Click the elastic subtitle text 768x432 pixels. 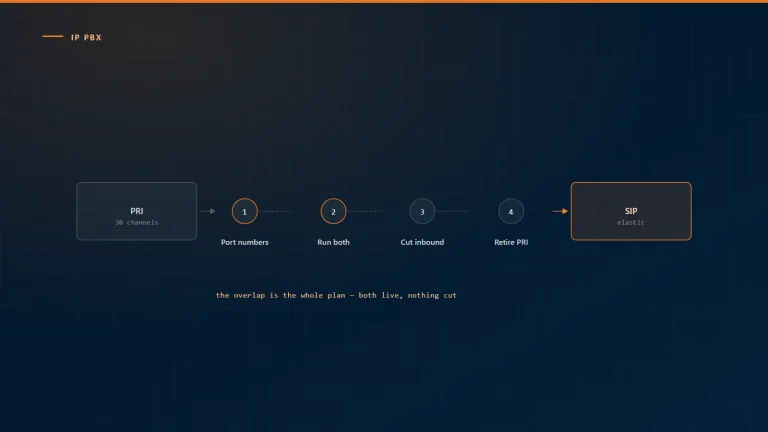[x=631, y=222]
